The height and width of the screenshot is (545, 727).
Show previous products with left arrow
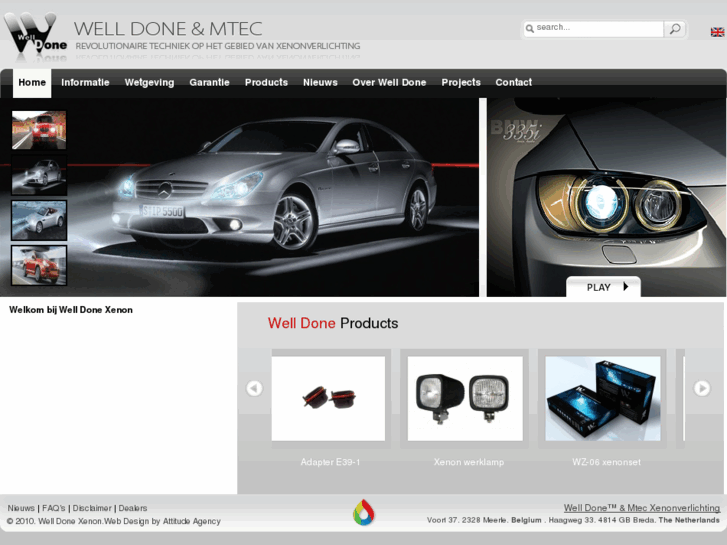[x=254, y=388]
